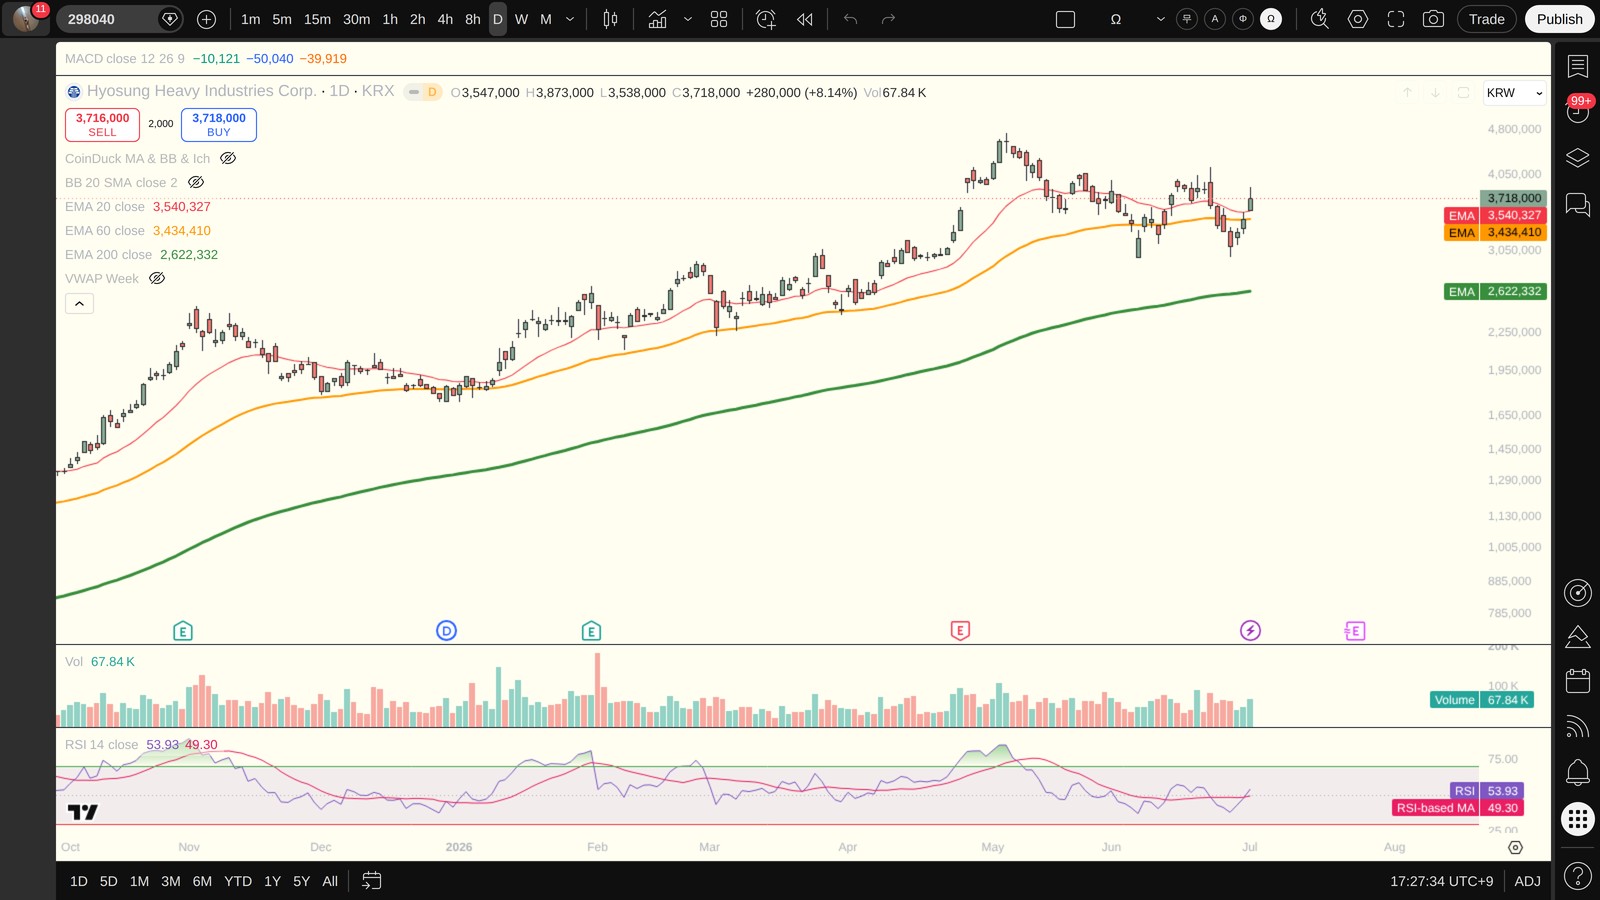Open quick search magnifier icon
Screen dimensions: 1600x900
(1320, 19)
